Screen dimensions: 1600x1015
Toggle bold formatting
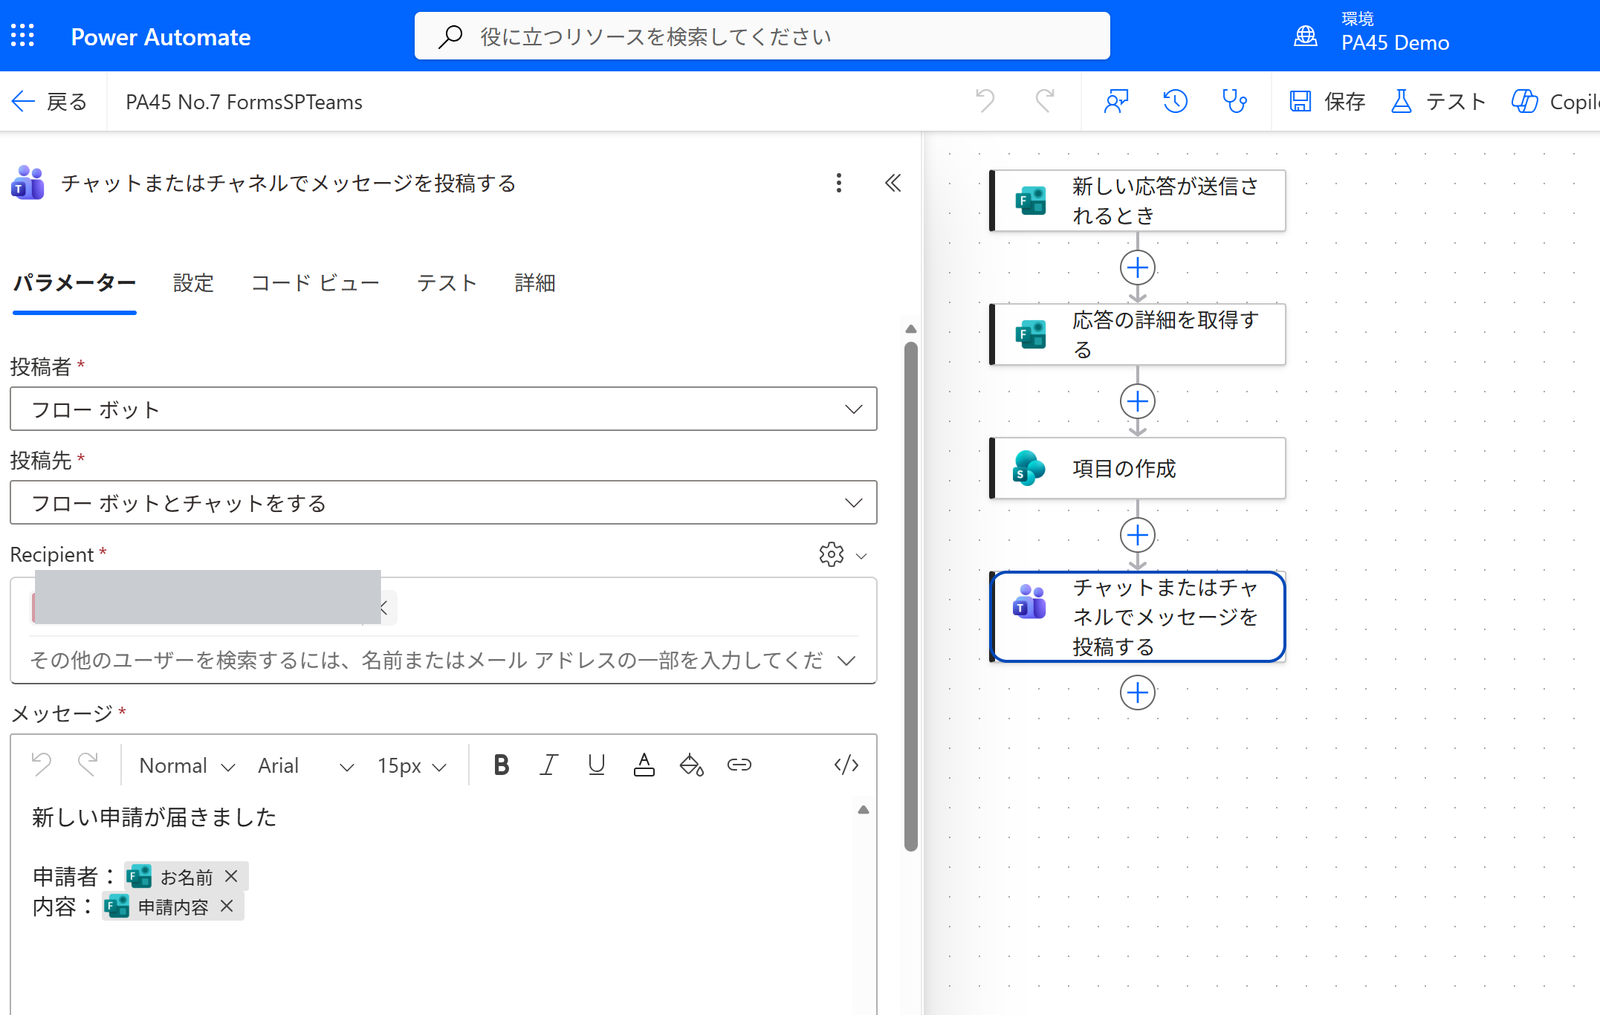(501, 765)
